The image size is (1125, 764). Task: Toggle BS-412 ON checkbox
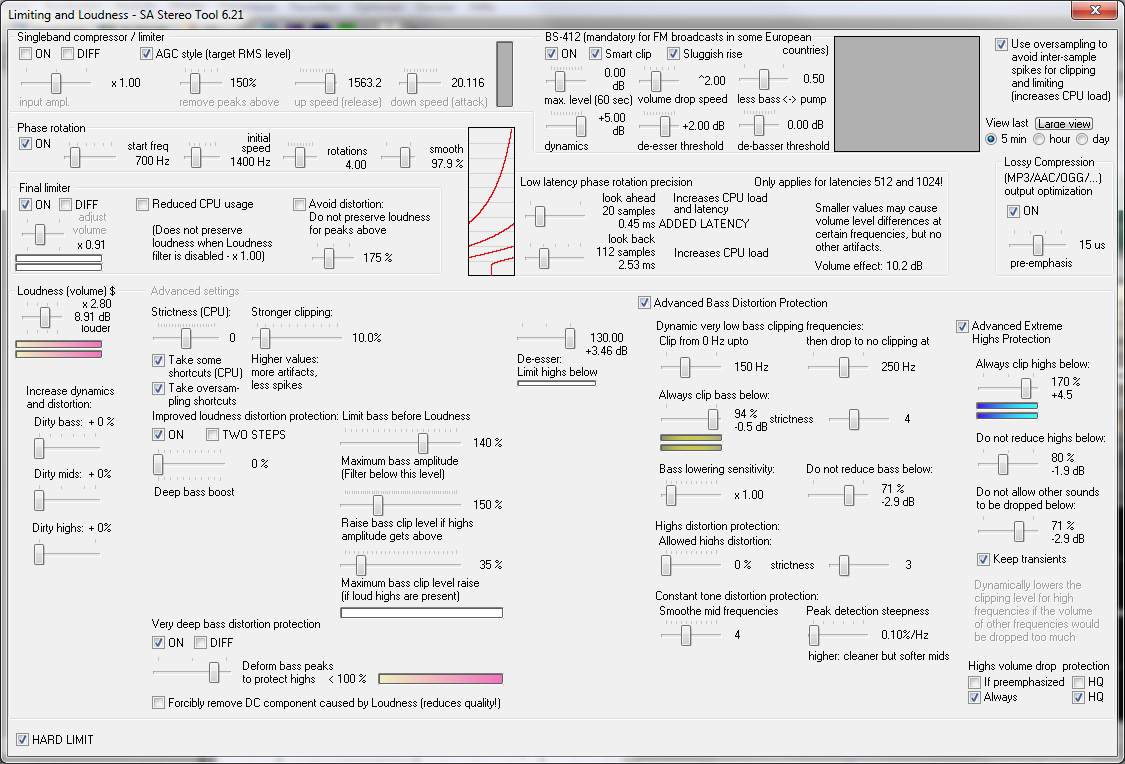(551, 54)
